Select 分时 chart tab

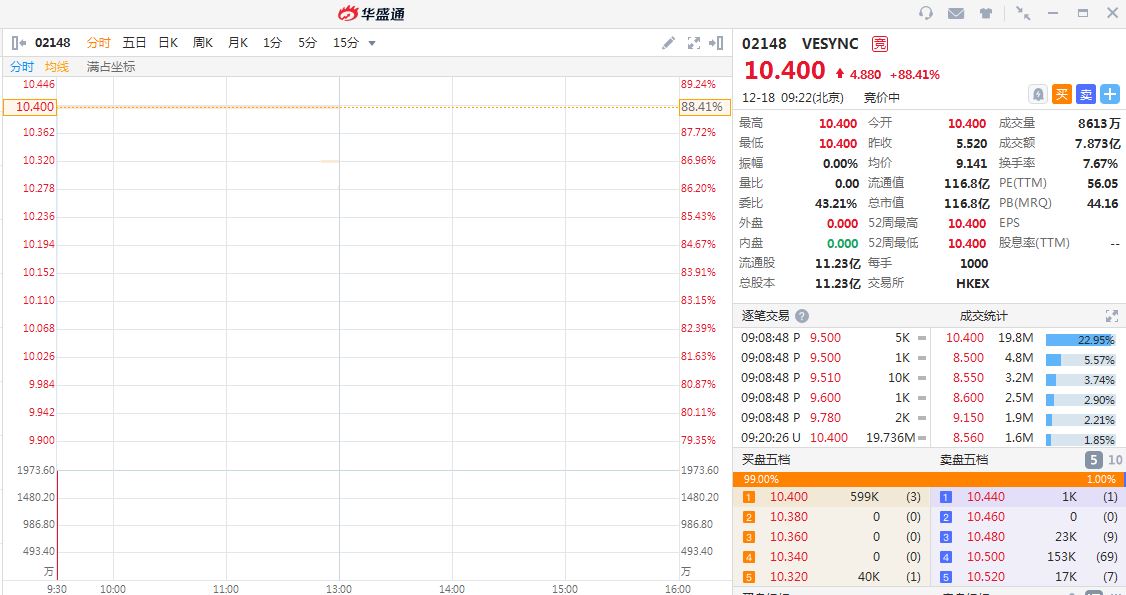pos(99,43)
